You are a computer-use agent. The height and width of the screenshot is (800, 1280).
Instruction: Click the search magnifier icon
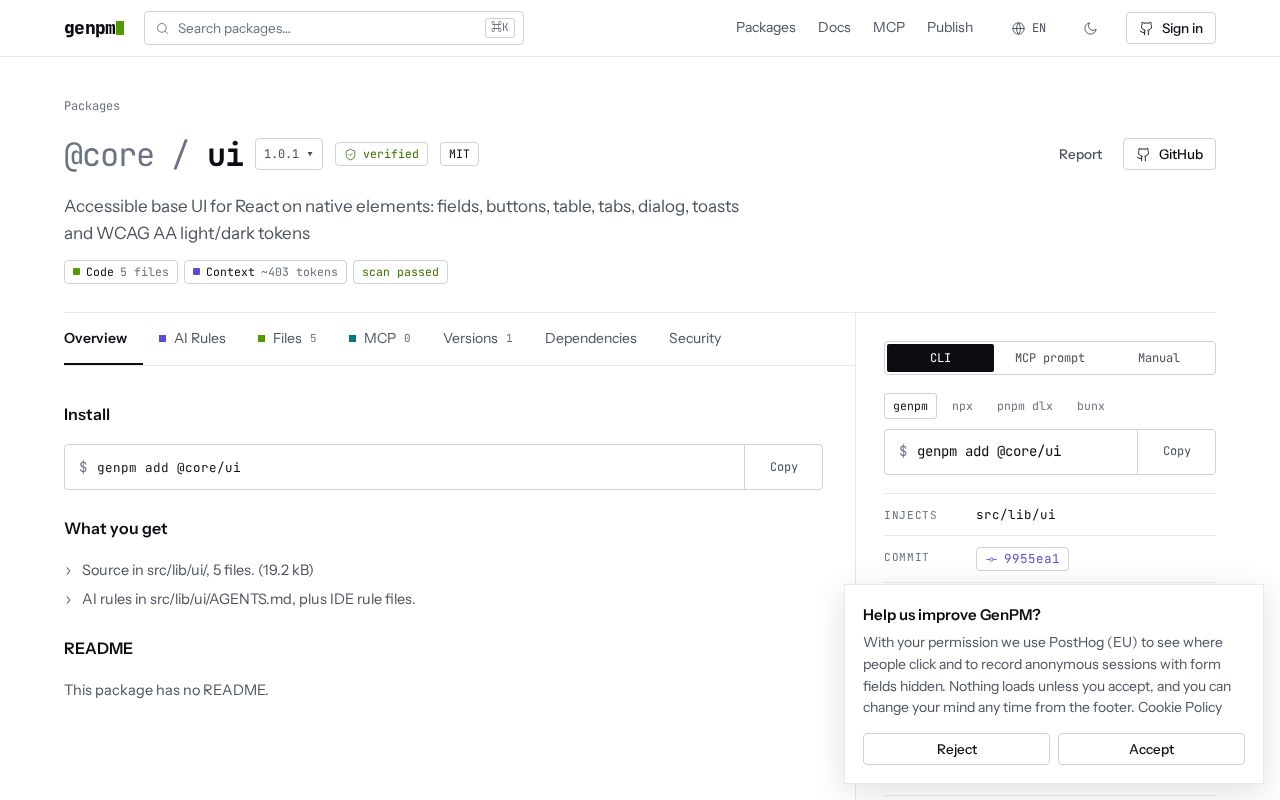tap(162, 28)
